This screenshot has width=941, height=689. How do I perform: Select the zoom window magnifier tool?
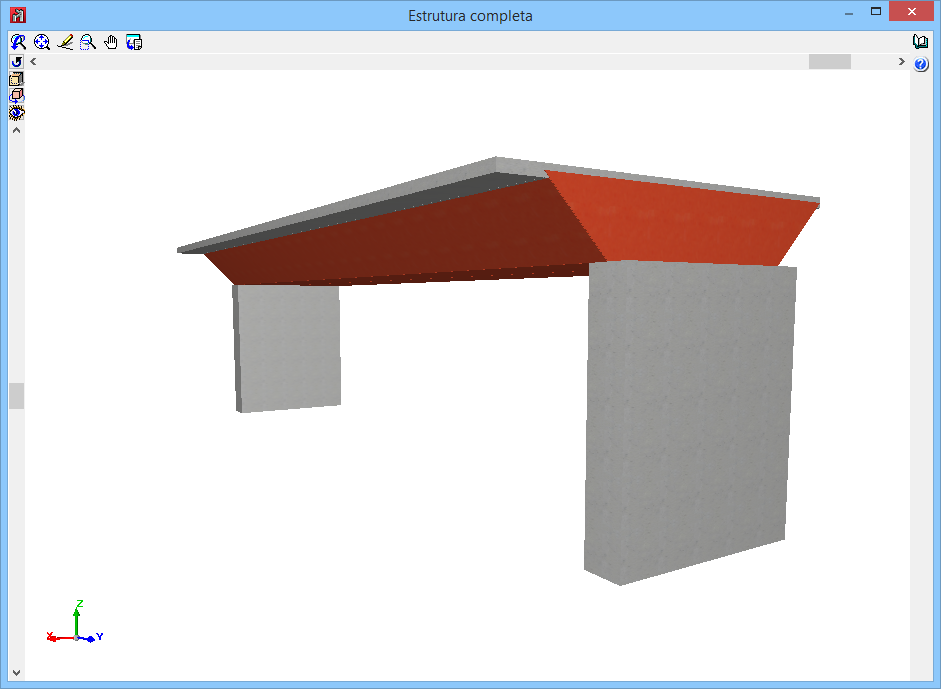88,42
